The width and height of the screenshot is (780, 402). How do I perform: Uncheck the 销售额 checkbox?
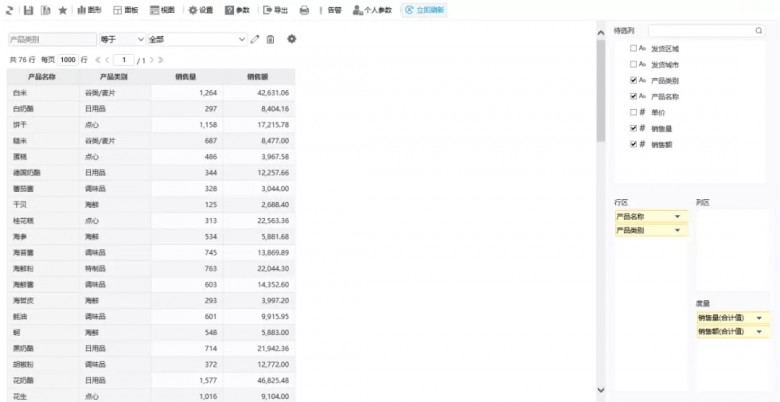coord(633,144)
